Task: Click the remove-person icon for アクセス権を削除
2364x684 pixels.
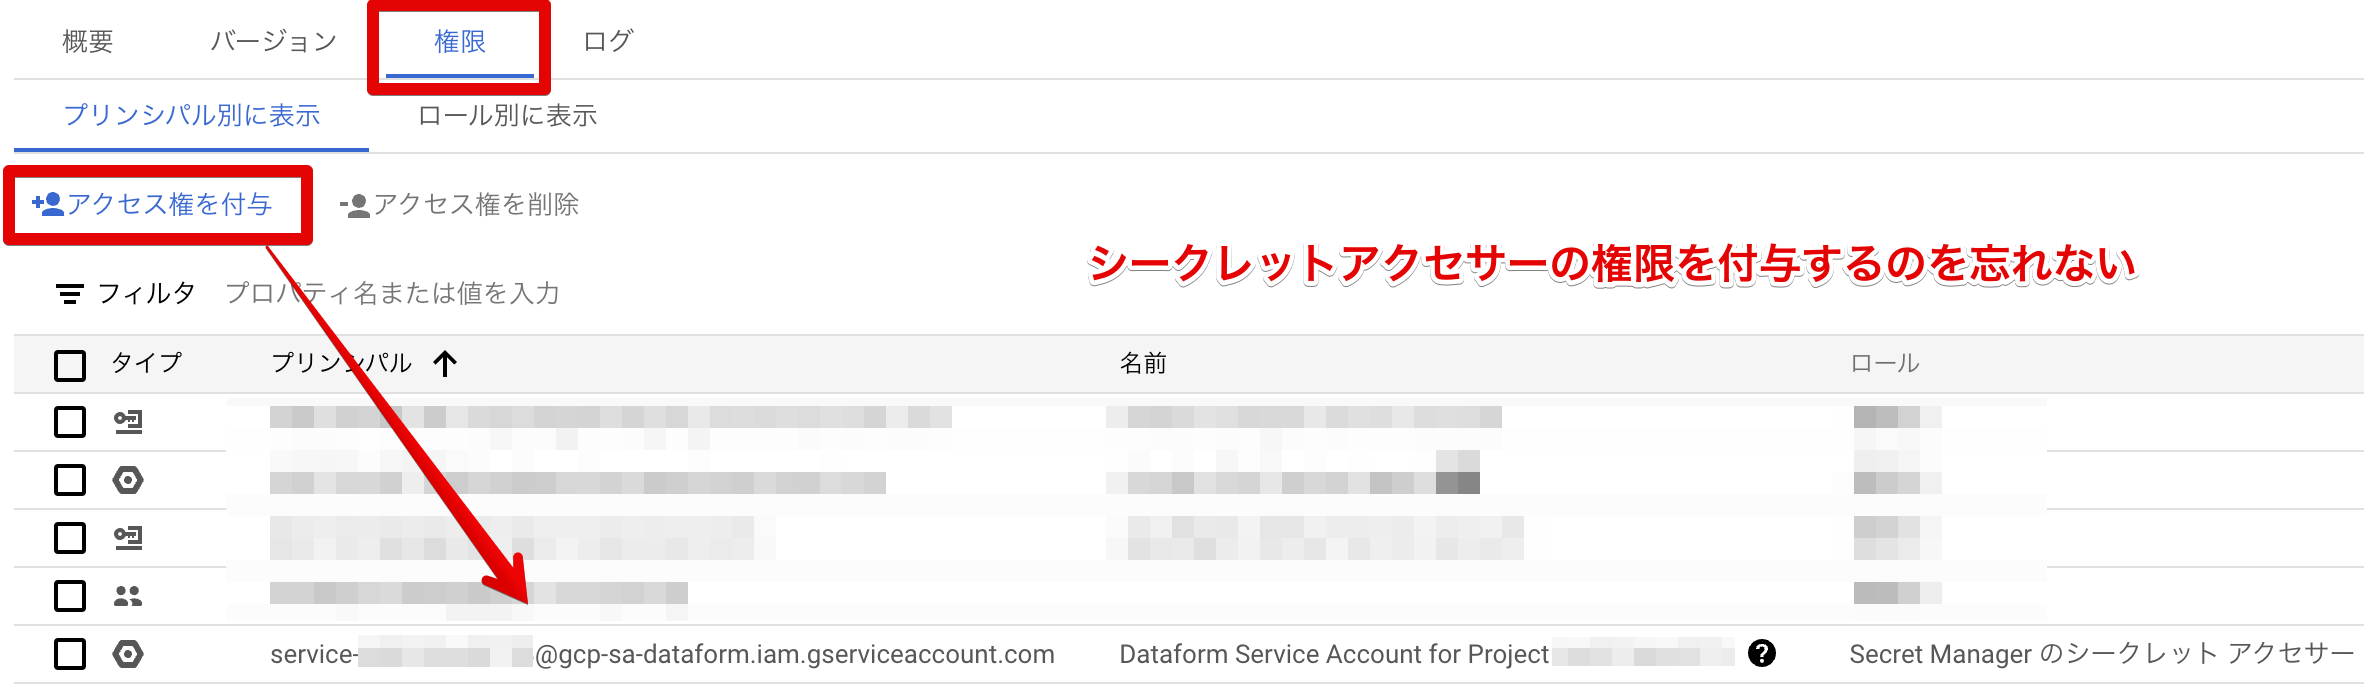Action: (355, 206)
